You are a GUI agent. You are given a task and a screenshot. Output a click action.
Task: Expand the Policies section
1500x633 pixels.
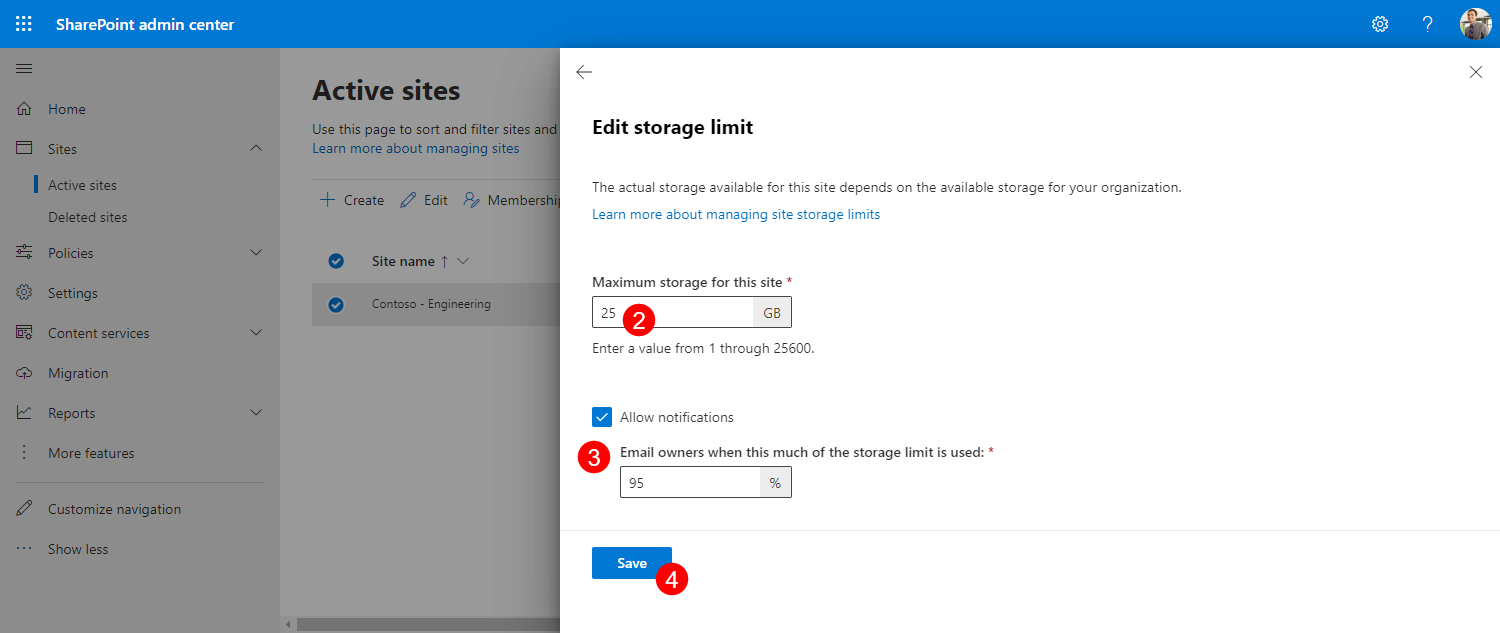click(x=256, y=252)
